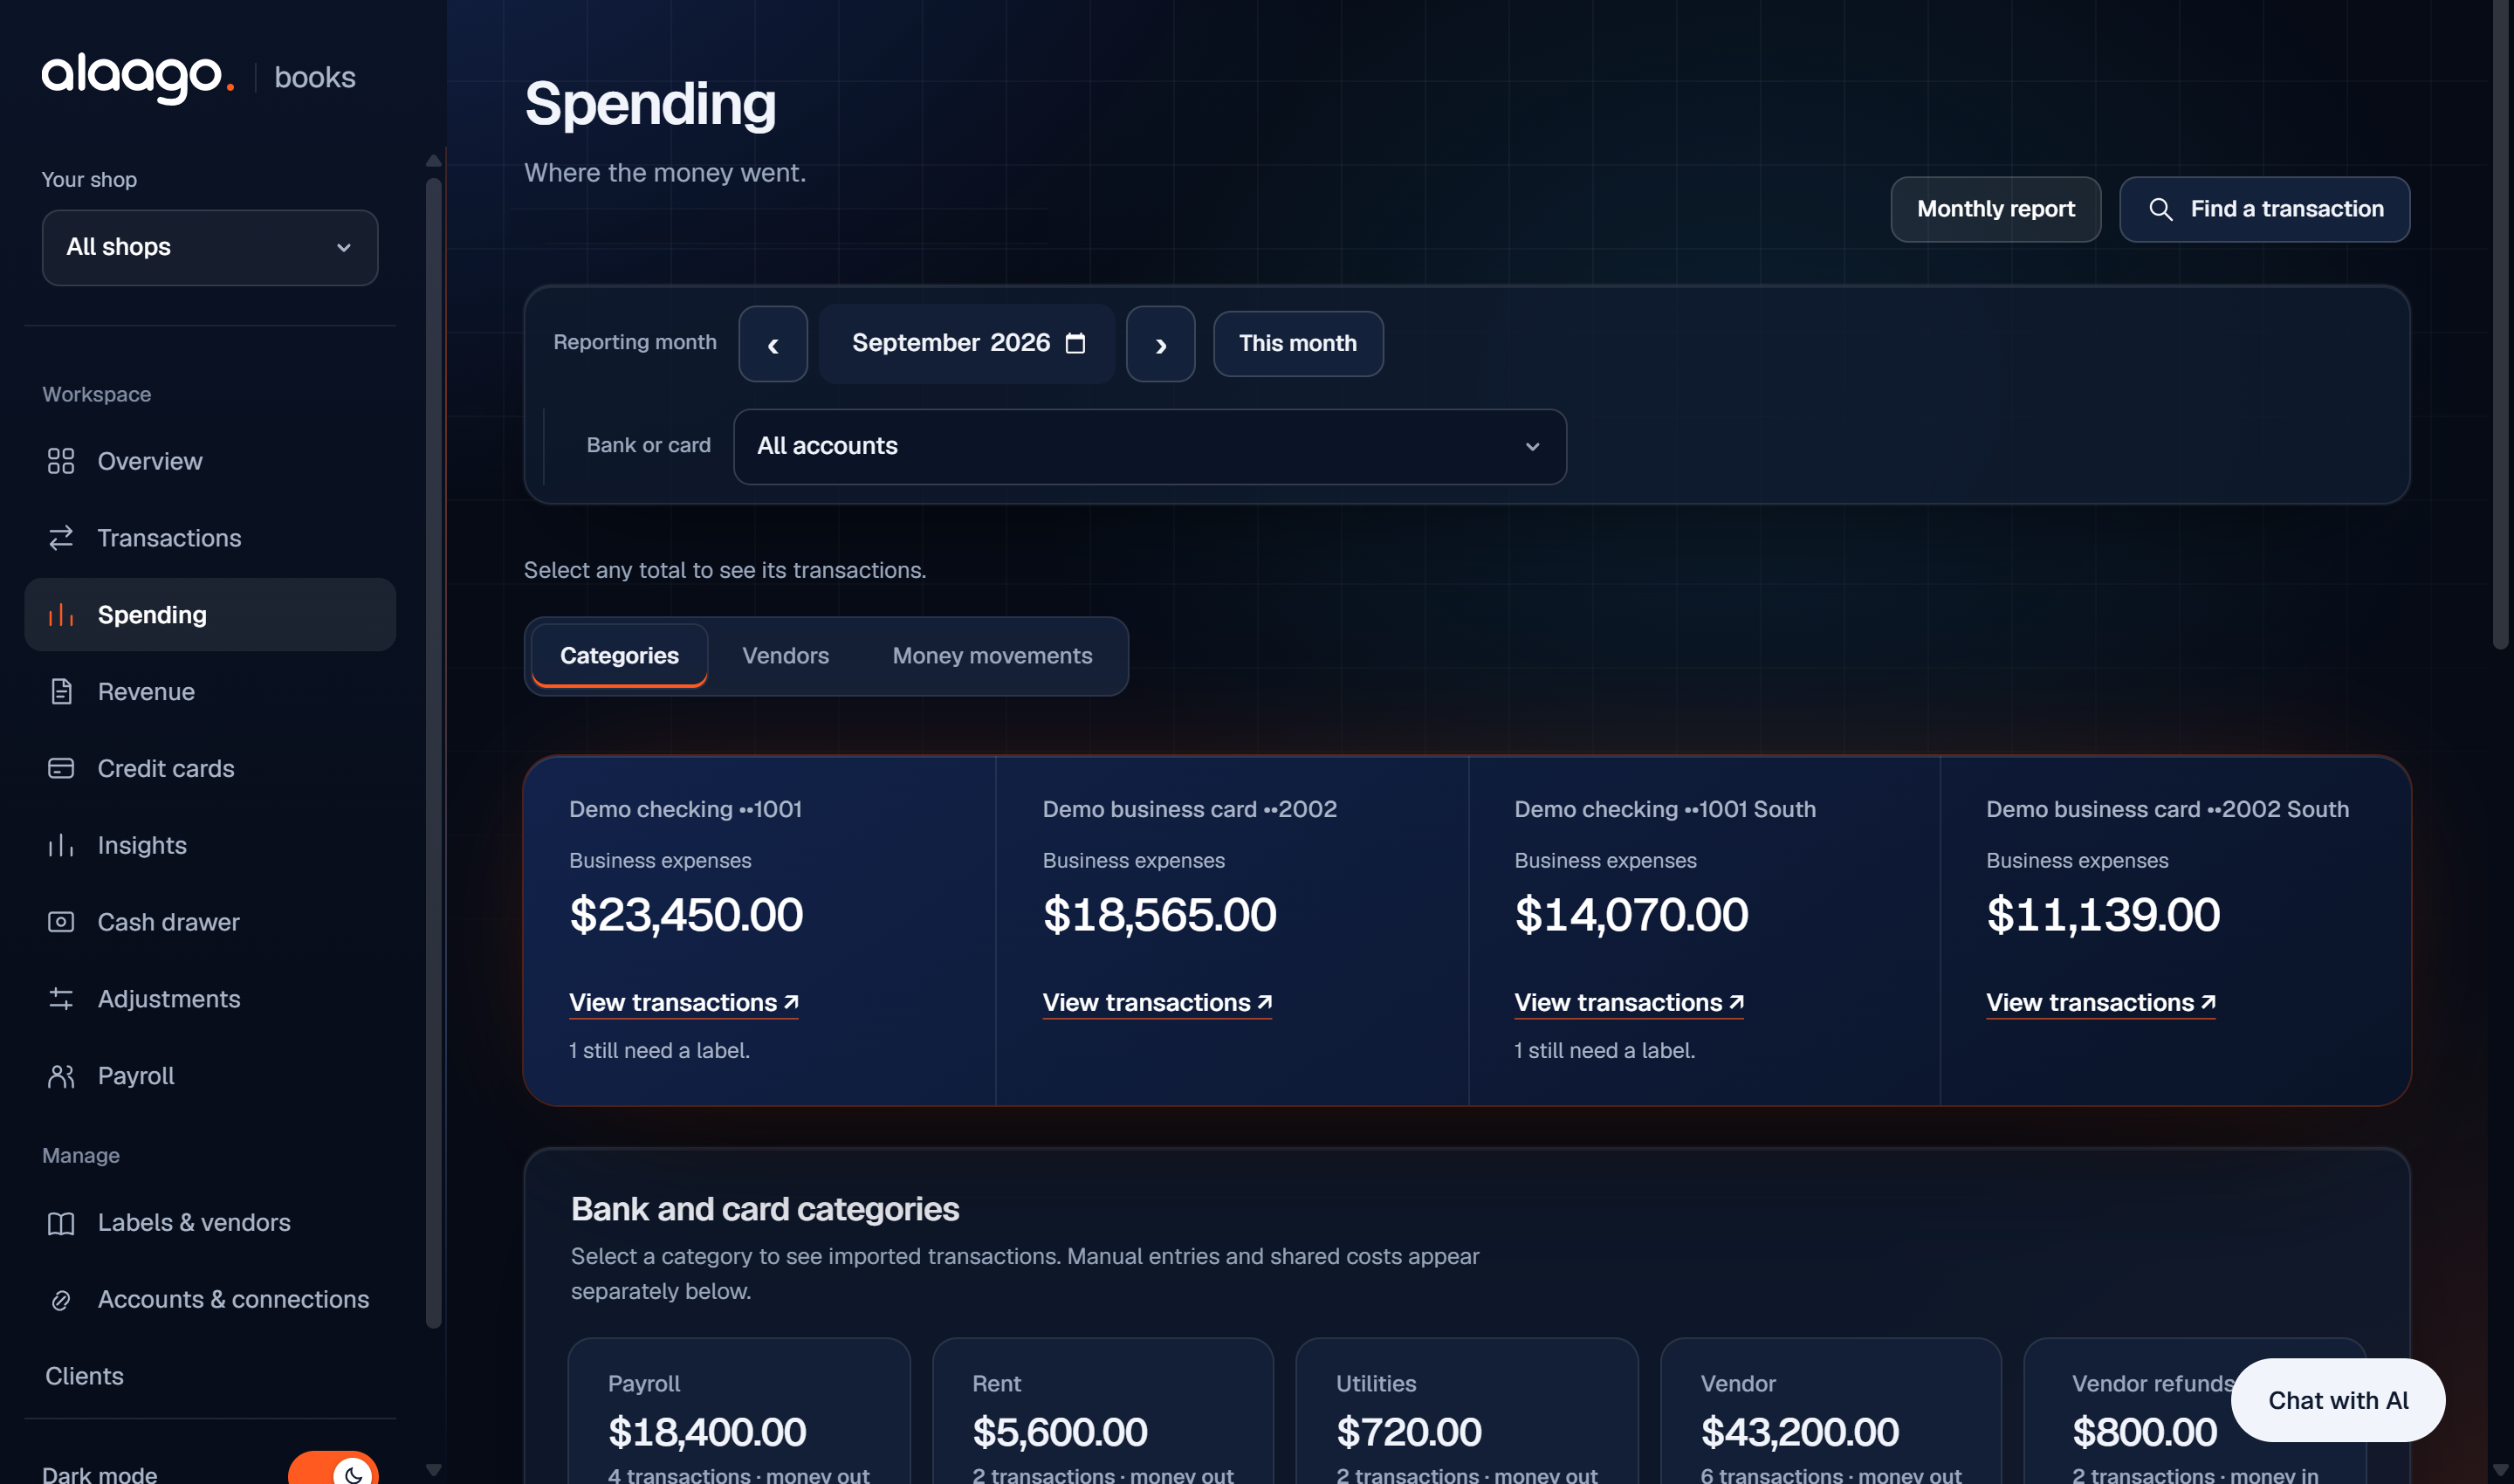Open the Payroll $18,400.00 category card
The width and height of the screenshot is (2514, 1484).
point(739,1411)
